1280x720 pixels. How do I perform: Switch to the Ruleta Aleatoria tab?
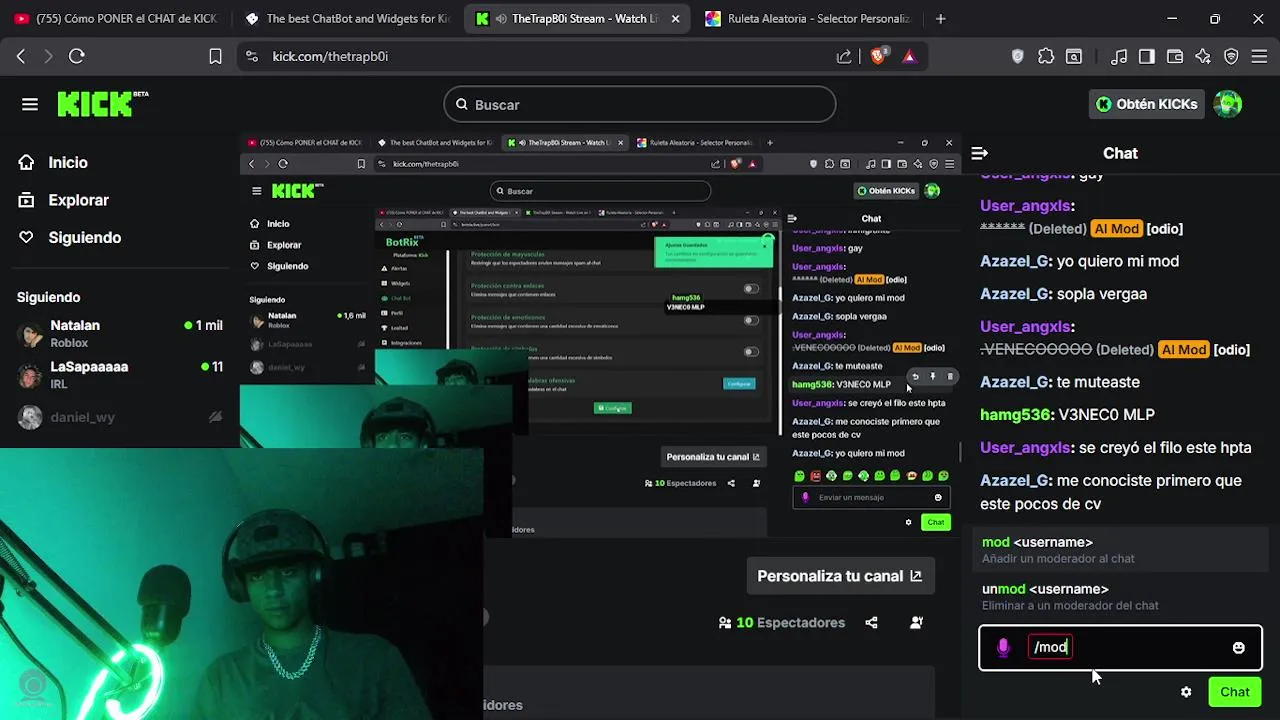(x=808, y=18)
